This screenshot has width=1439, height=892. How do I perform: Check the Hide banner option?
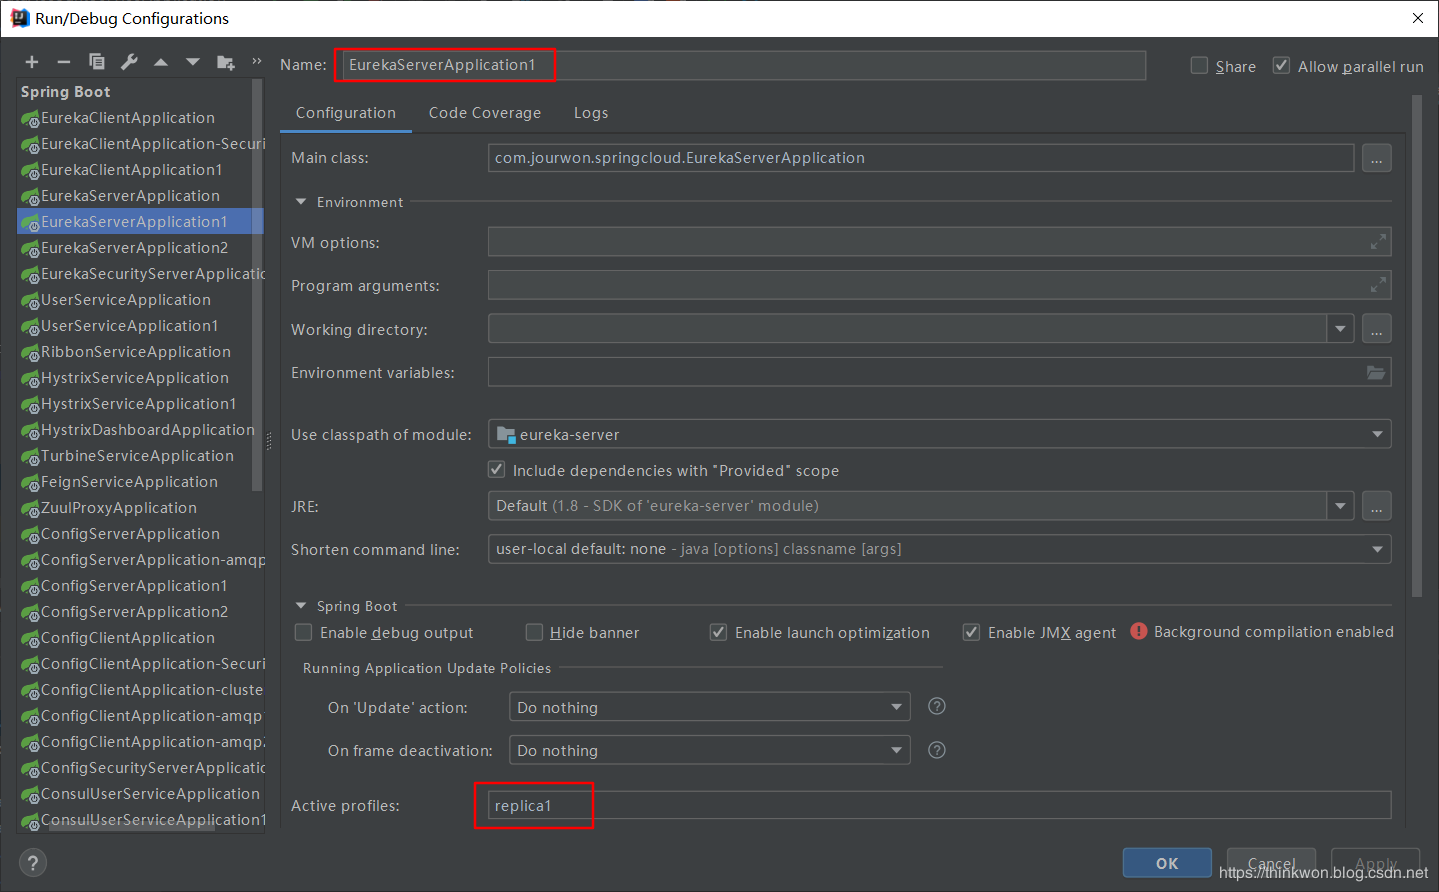(534, 632)
